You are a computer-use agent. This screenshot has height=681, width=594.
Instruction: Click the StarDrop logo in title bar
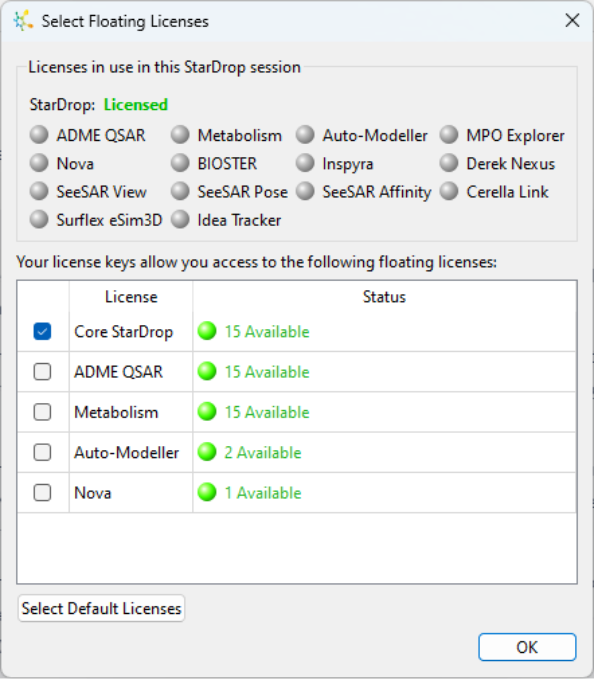pos(23,21)
